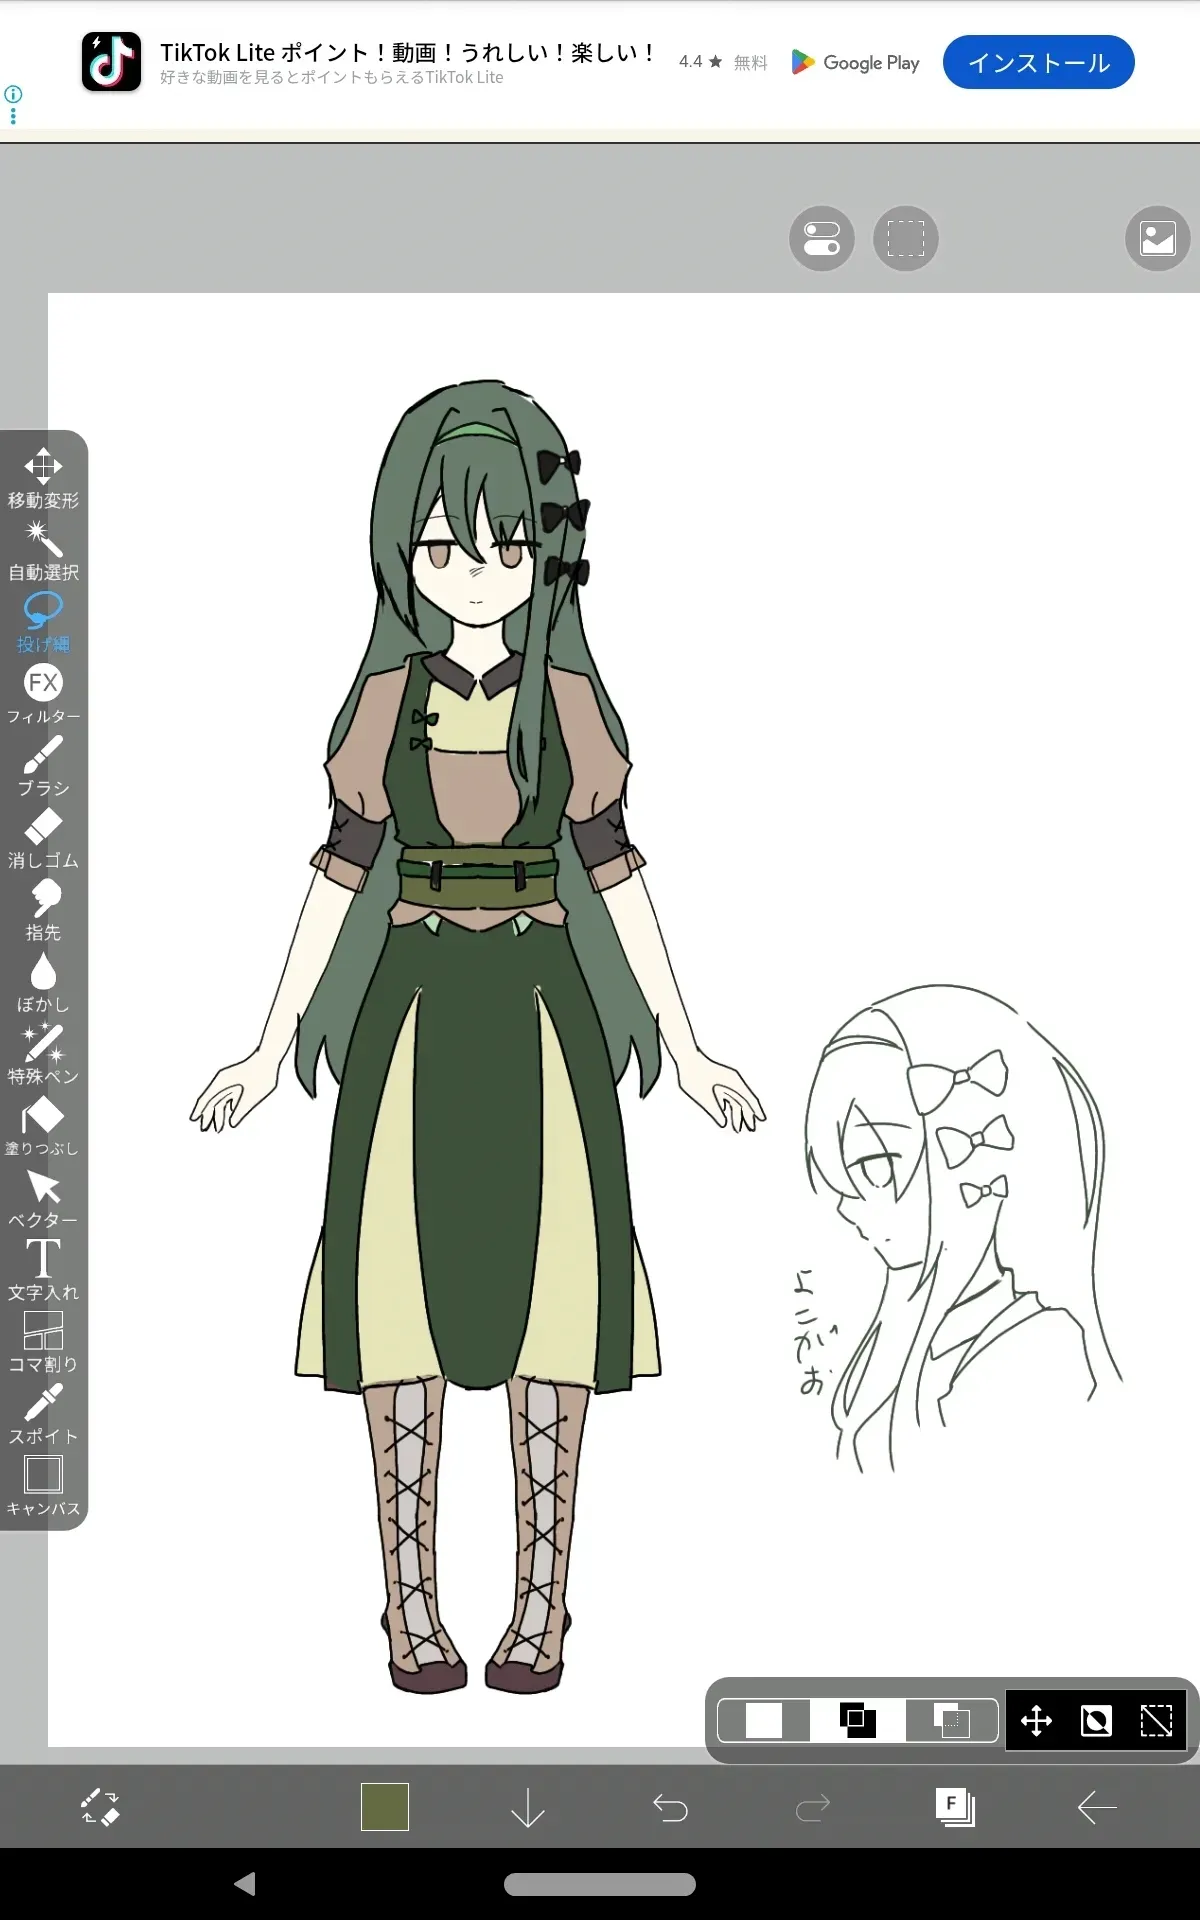Viewport: 1200px width, 1920px height.
Task: Select the 特殊ペン special pen tool
Action: 43,1054
